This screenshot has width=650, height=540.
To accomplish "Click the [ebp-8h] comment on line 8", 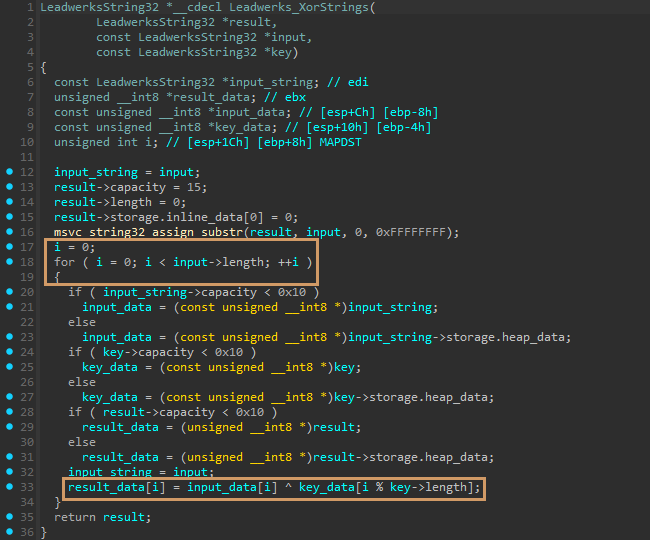I will click(x=410, y=112).
